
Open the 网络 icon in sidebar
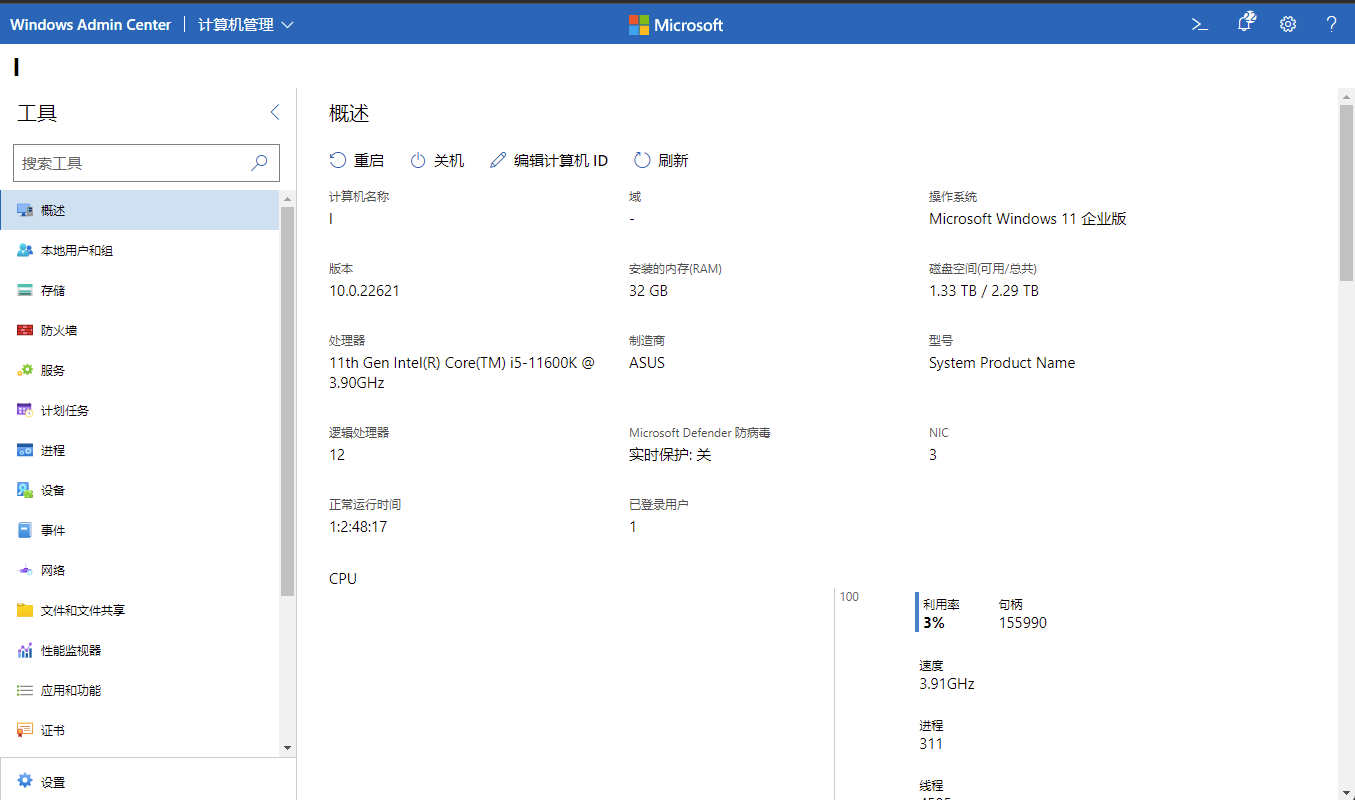point(25,570)
